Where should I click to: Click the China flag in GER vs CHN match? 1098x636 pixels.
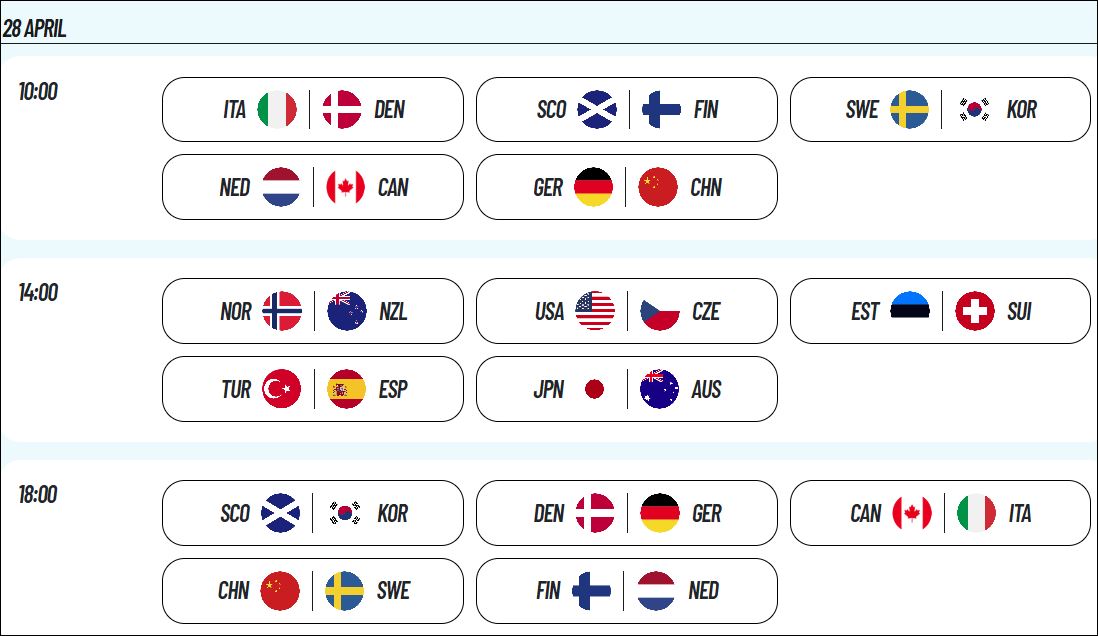click(658, 187)
